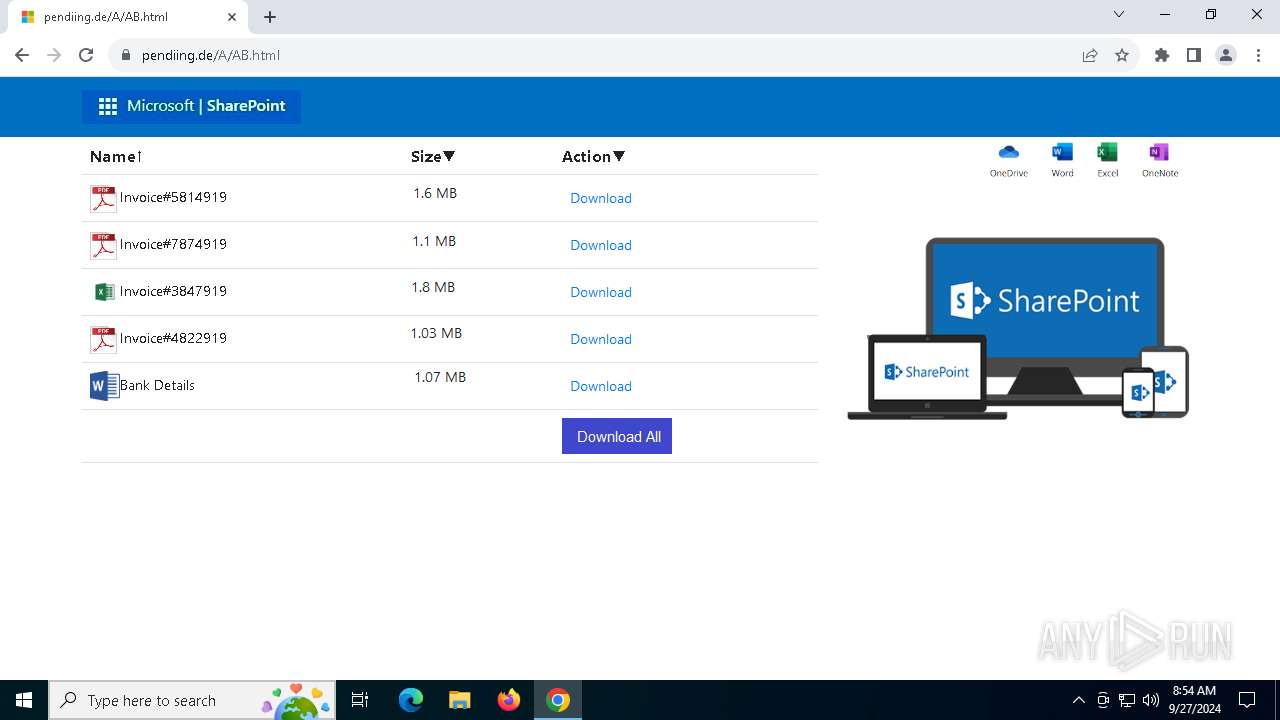Launch Microsoft Edge from the taskbar

pos(411,700)
